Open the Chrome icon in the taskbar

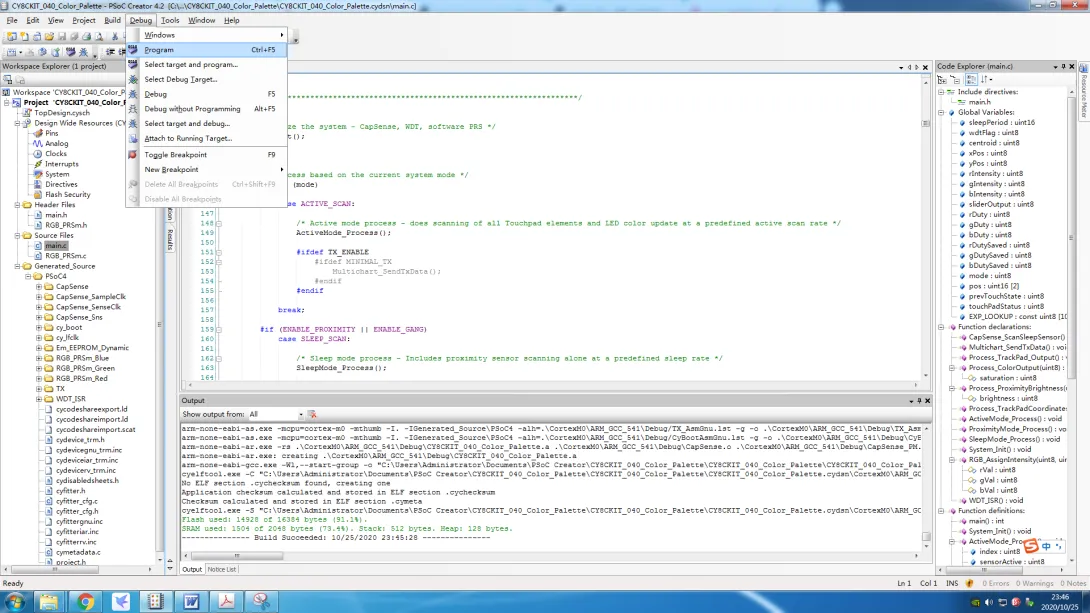coord(85,601)
